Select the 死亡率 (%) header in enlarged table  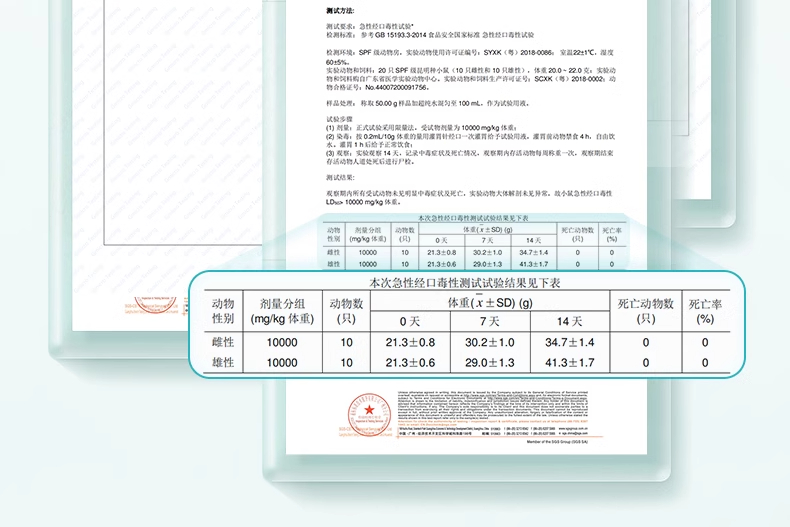(x=705, y=311)
